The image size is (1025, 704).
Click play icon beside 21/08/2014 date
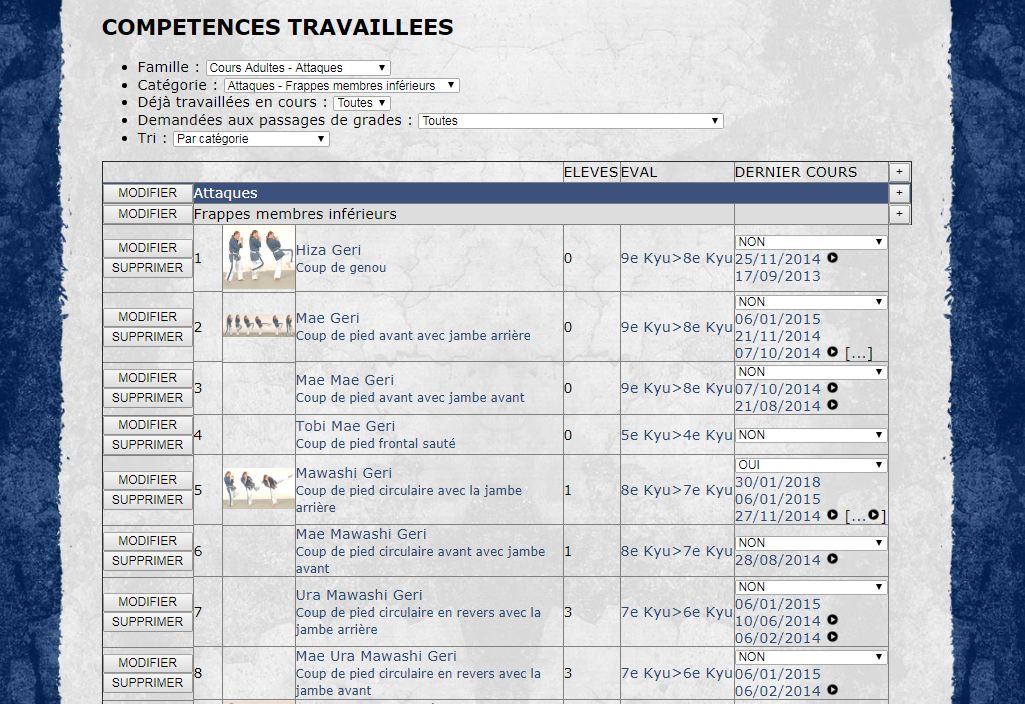click(832, 405)
